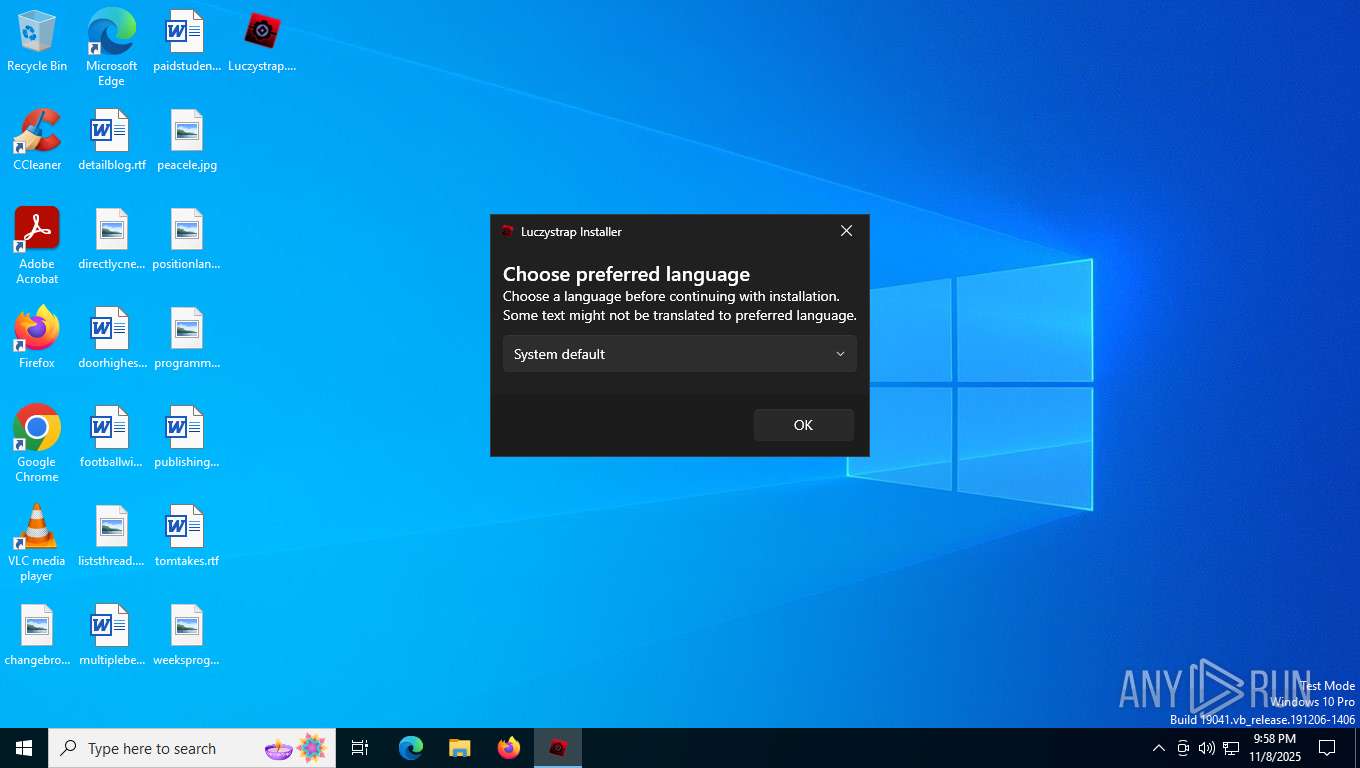
Task: Select the VLC media player shortcut
Action: coord(37,543)
